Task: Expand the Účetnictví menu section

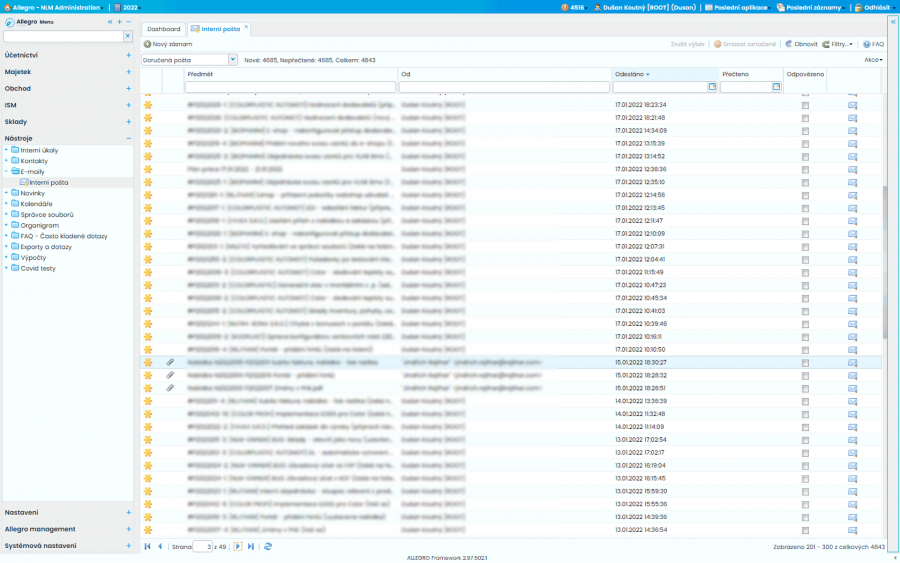Action: tap(128, 55)
